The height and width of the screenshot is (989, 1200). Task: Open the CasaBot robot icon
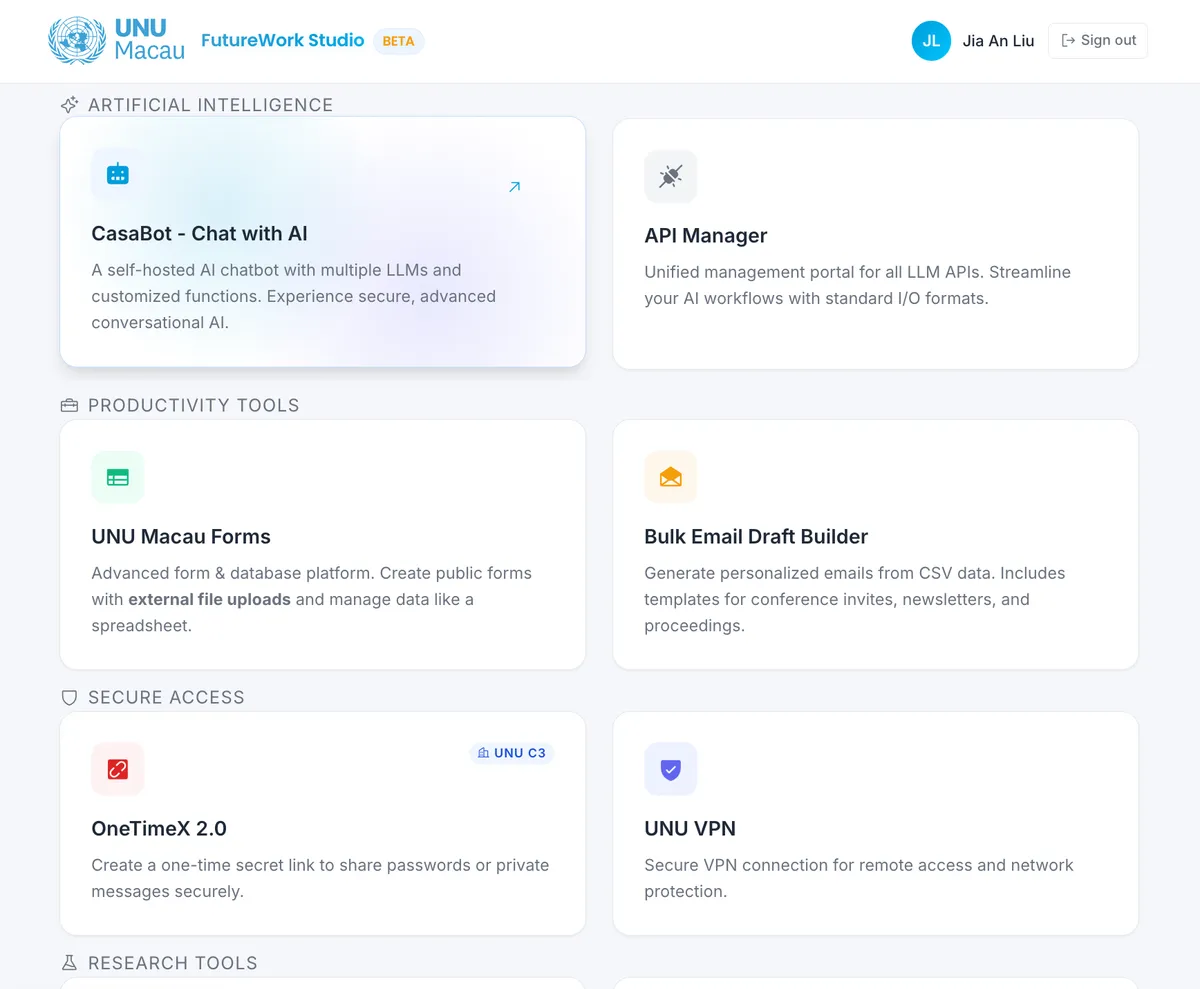click(x=118, y=174)
